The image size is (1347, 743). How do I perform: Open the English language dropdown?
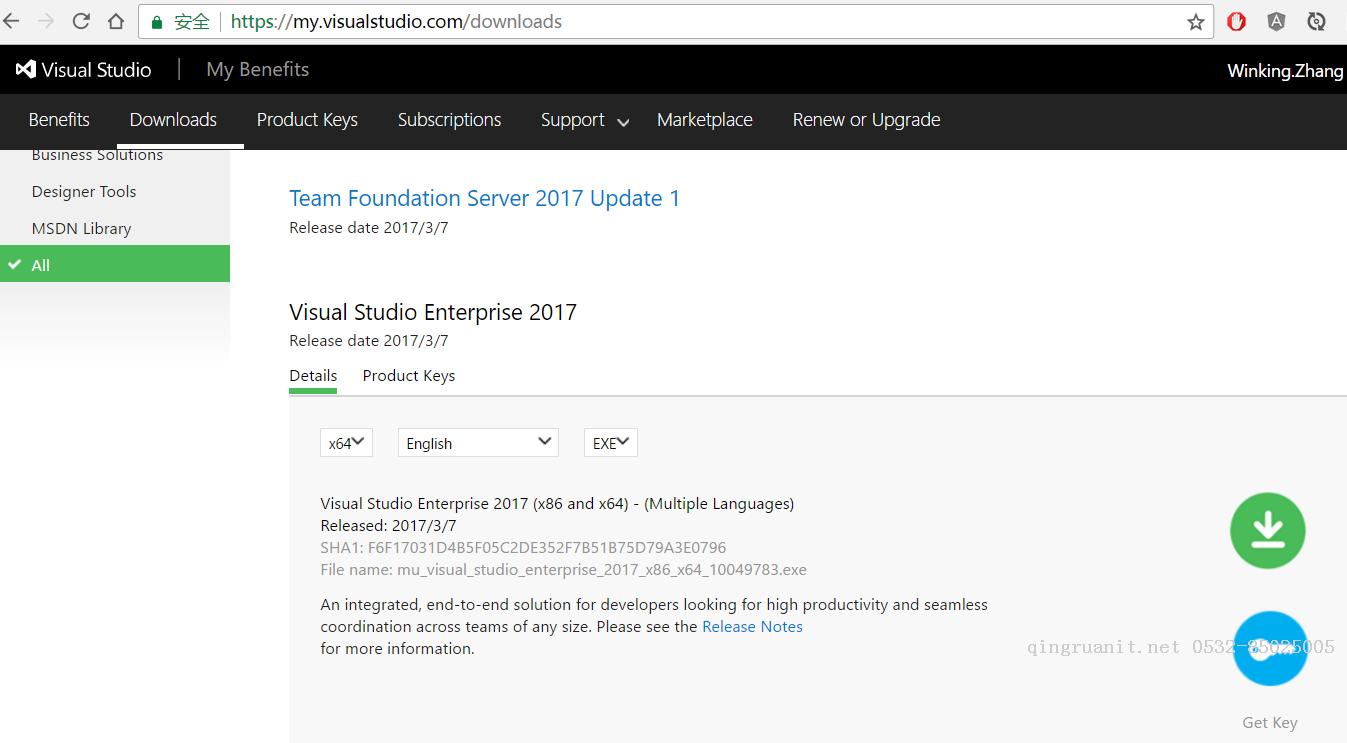coord(478,443)
